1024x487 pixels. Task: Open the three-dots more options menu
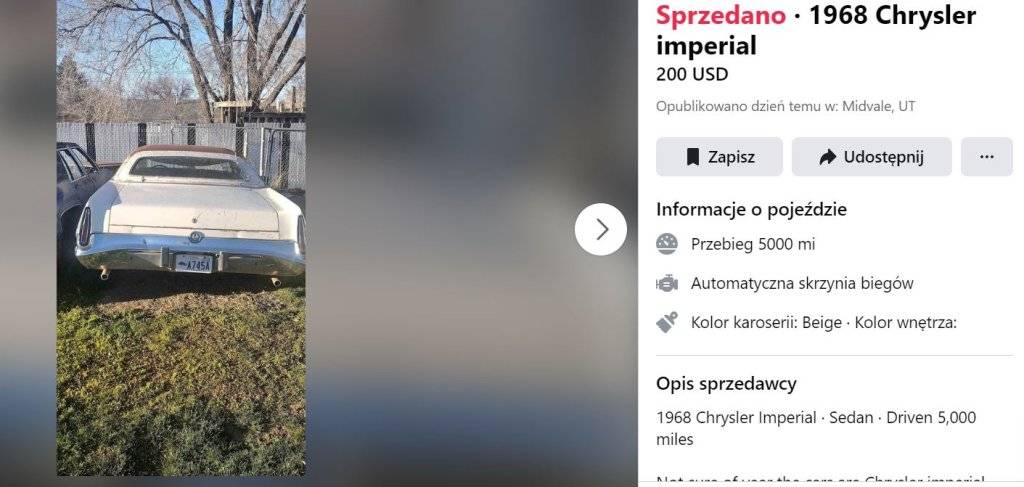click(987, 157)
